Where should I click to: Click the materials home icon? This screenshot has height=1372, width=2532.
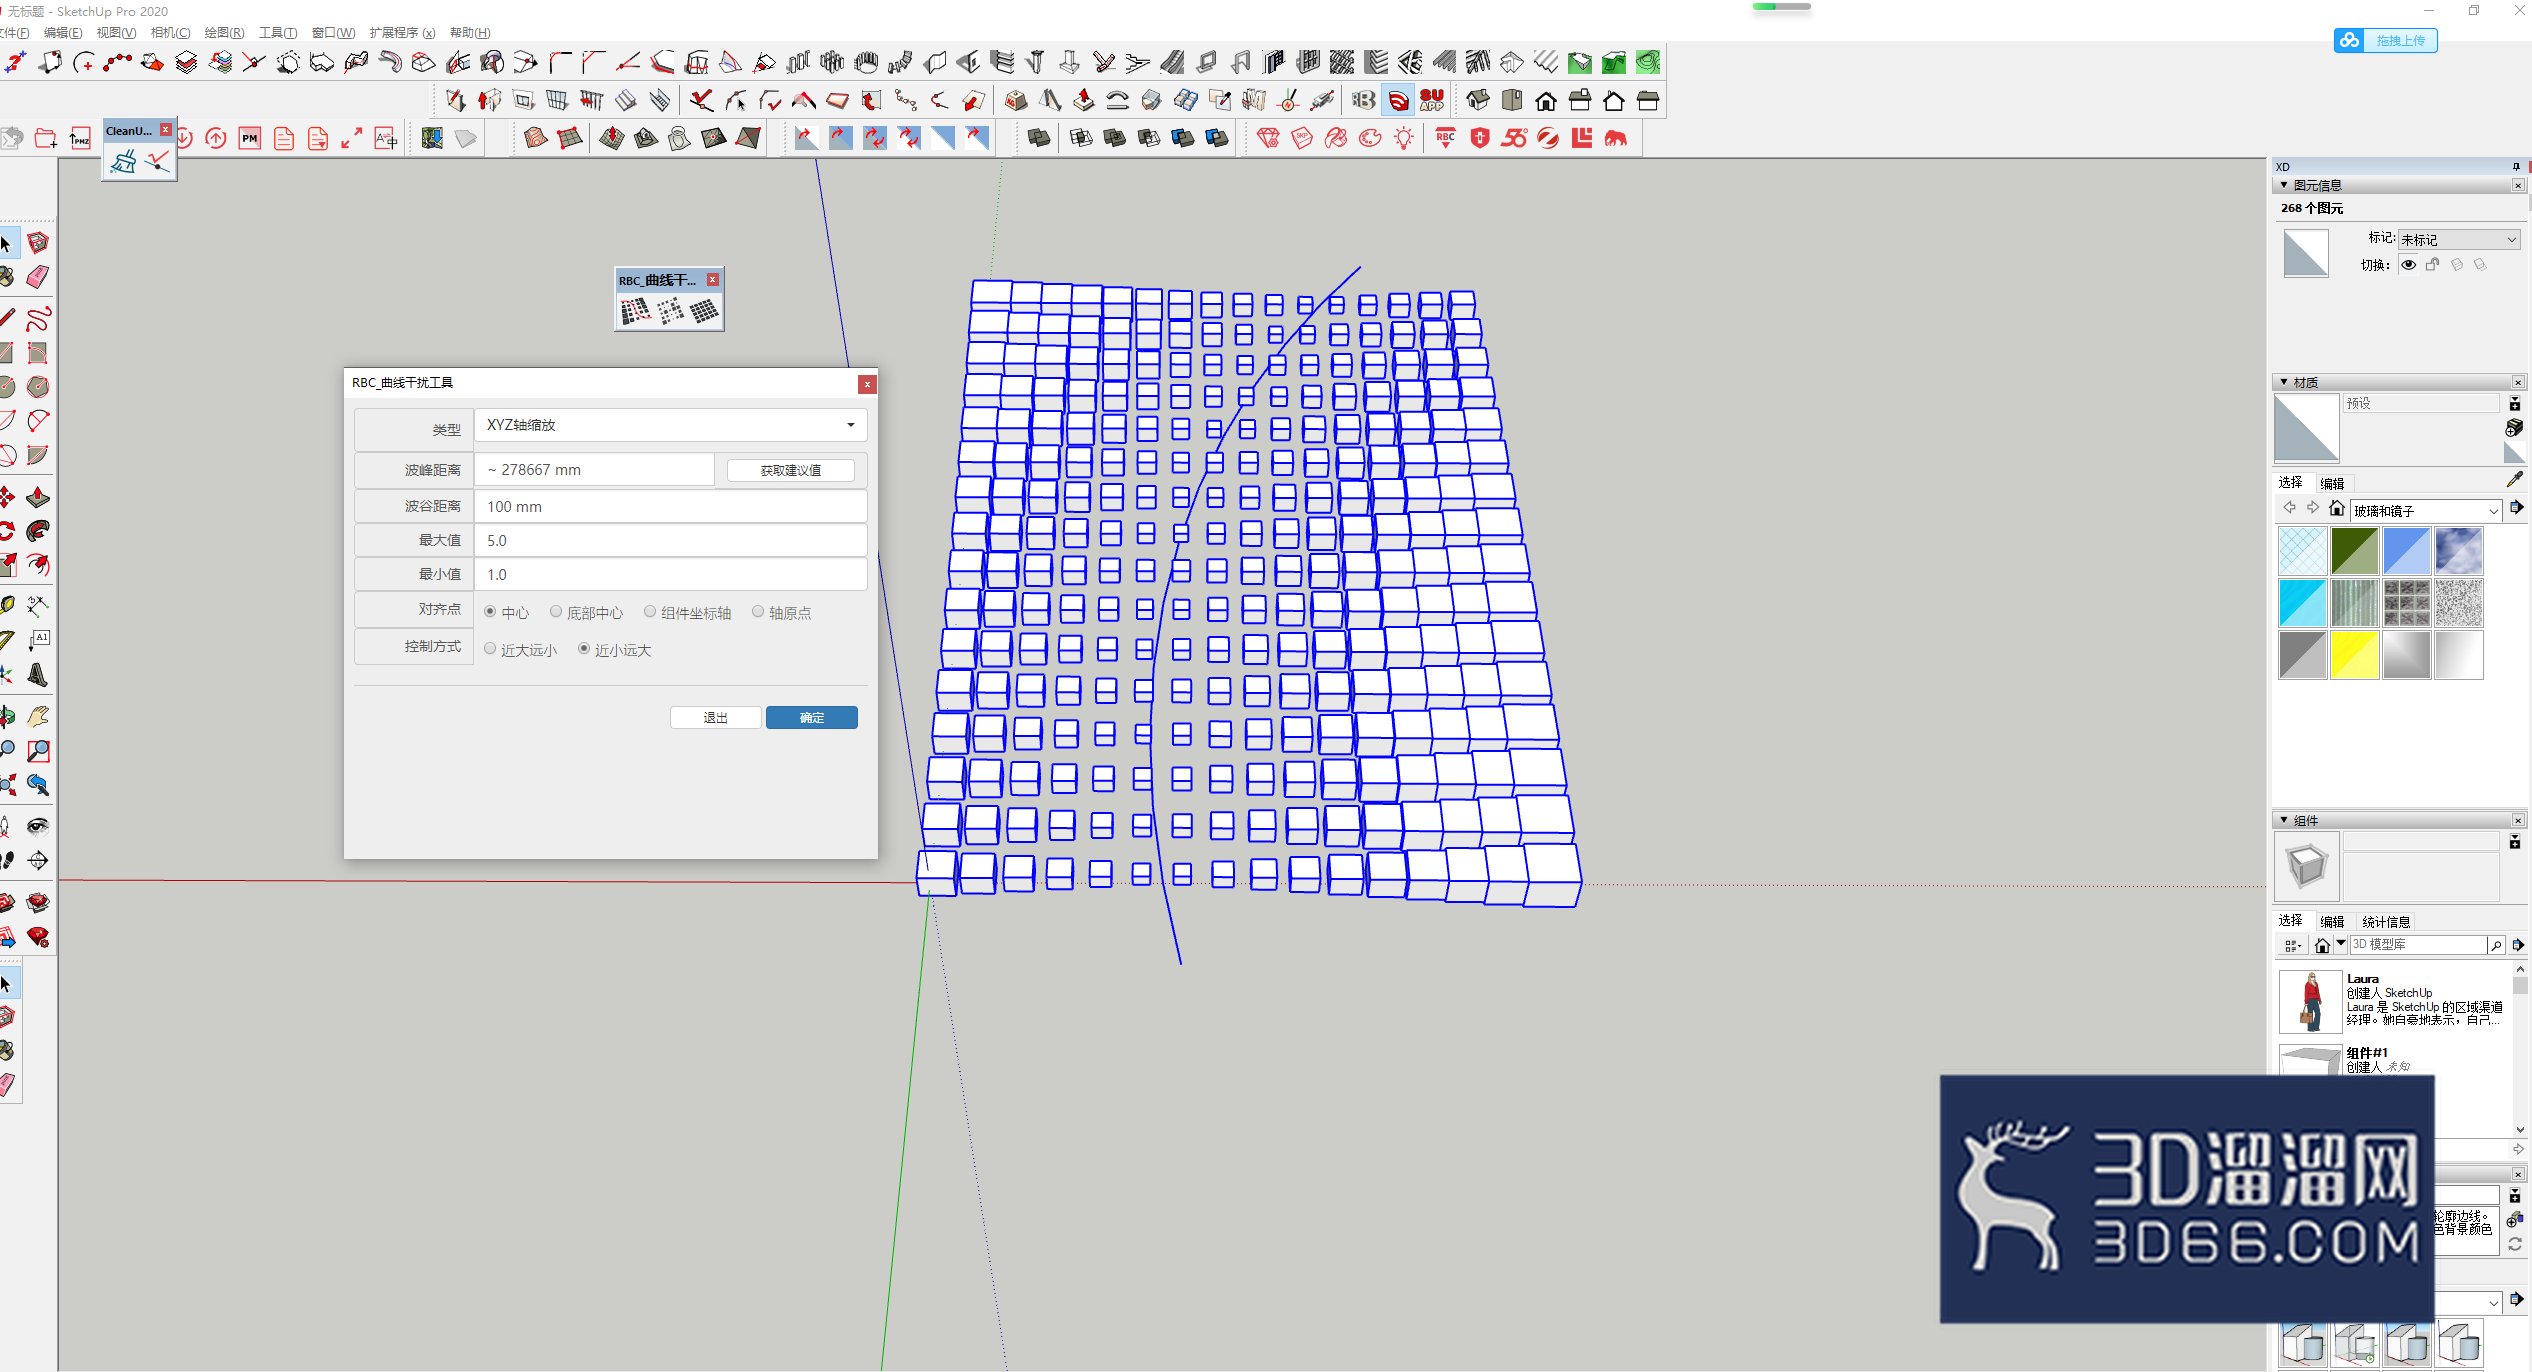pos(2337,508)
